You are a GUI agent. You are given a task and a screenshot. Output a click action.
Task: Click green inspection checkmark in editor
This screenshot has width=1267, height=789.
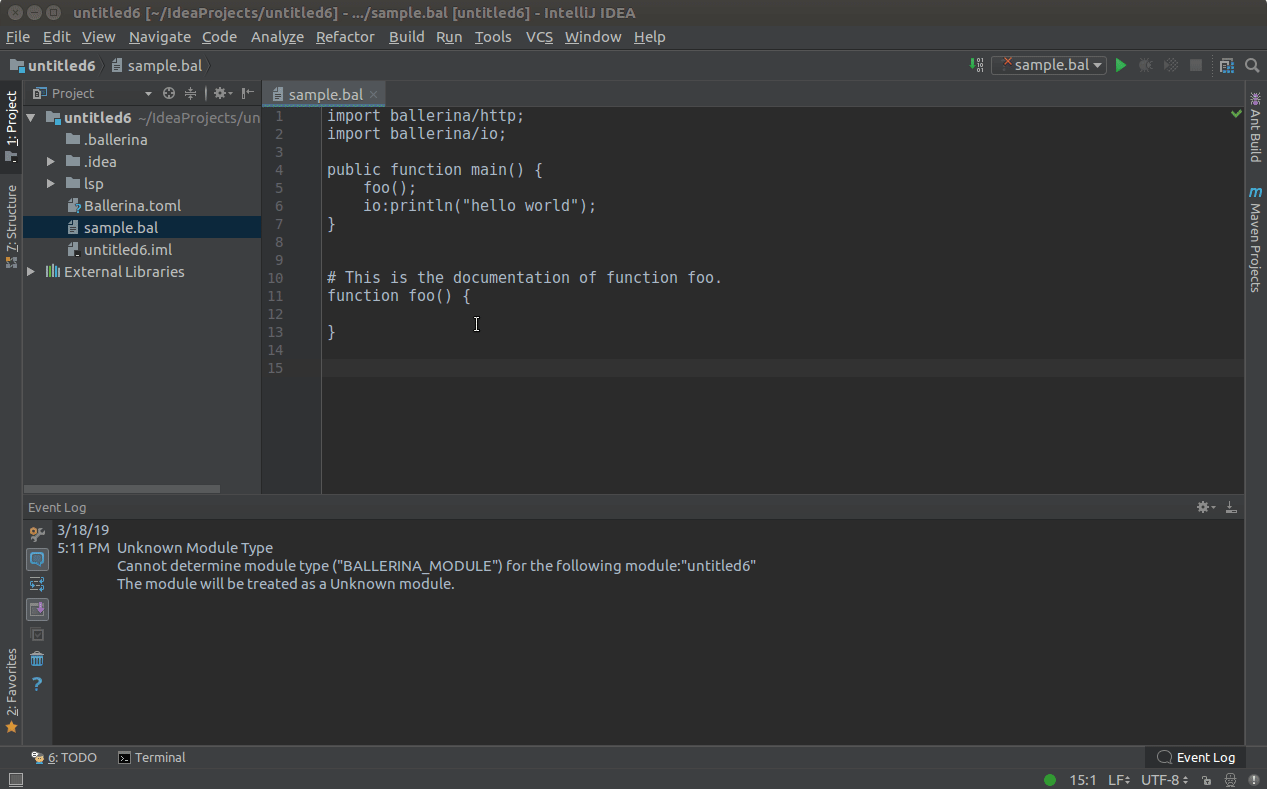[1236, 115]
